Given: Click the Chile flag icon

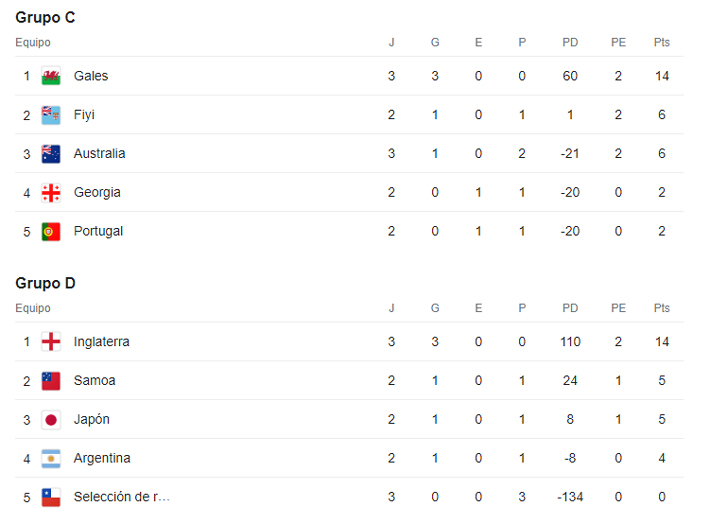Looking at the screenshot, I should click(51, 497).
